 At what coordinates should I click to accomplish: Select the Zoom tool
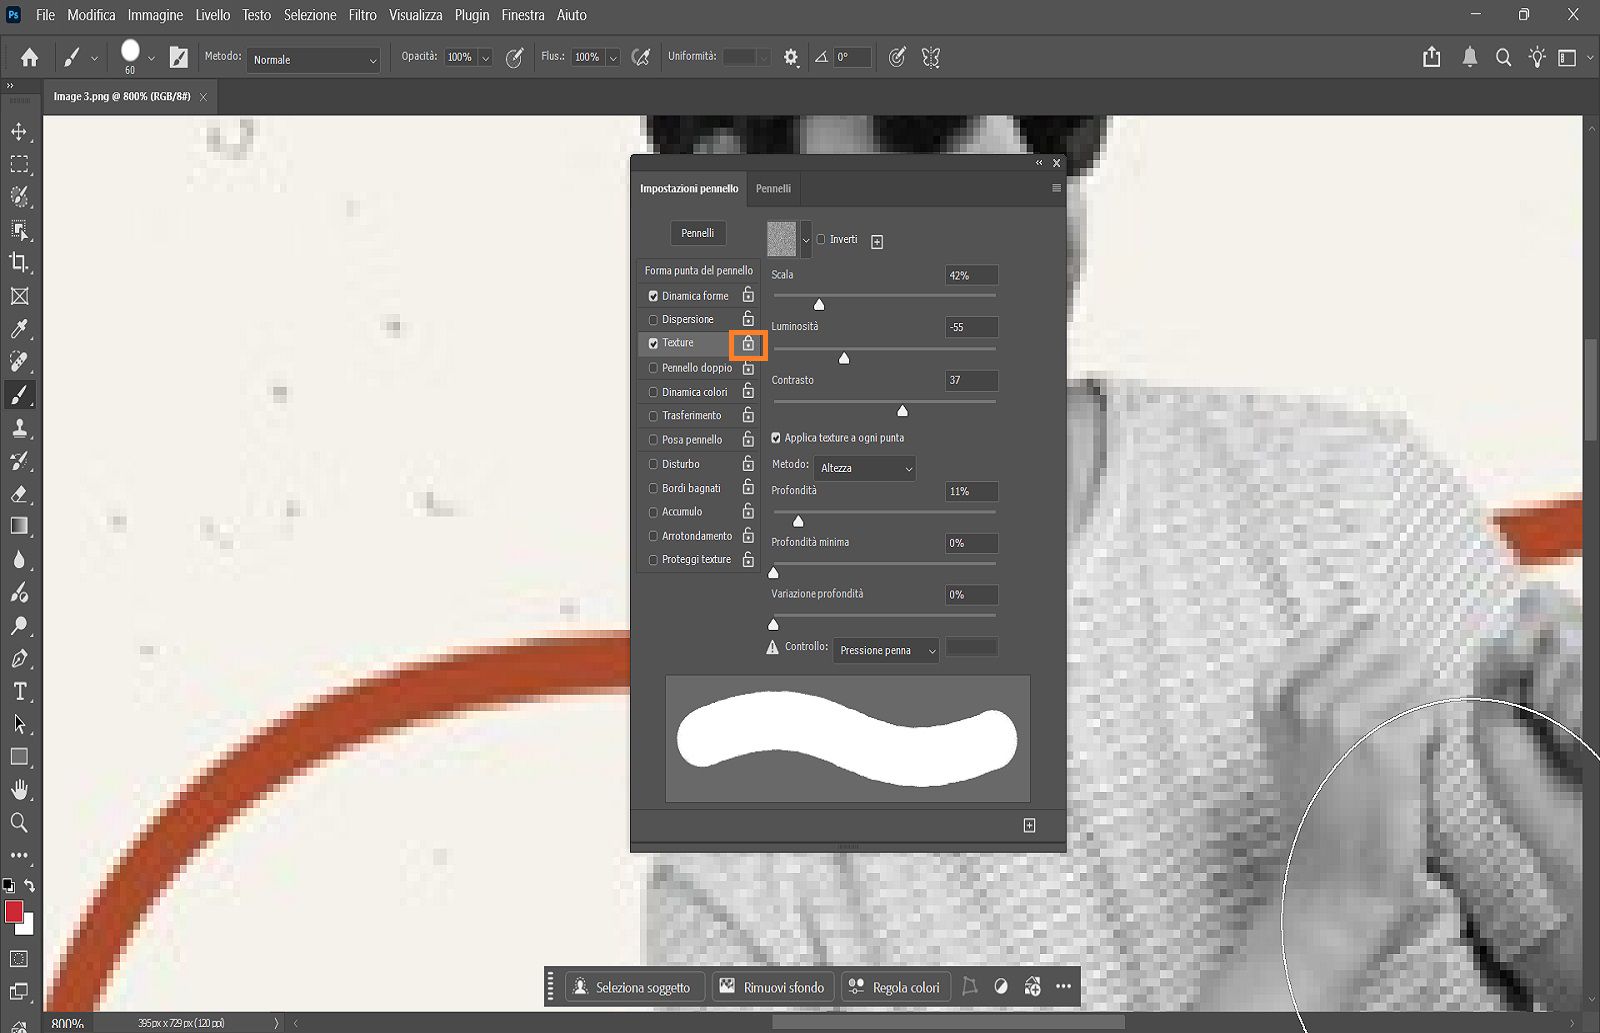pyautogui.click(x=20, y=822)
